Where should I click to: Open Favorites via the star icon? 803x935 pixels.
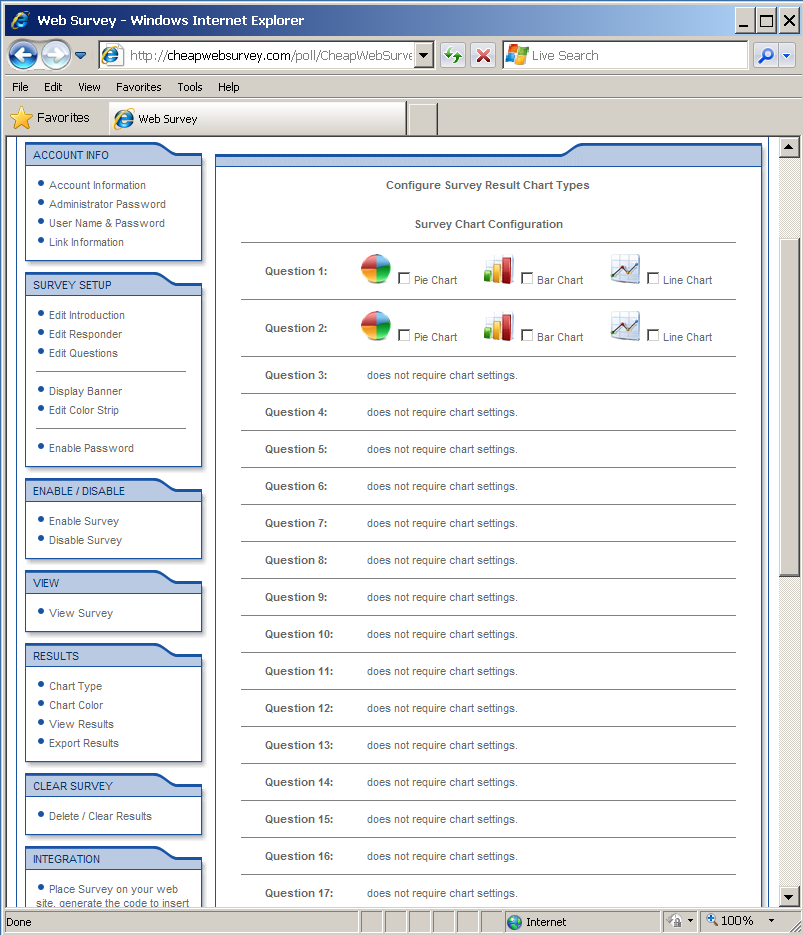21,118
